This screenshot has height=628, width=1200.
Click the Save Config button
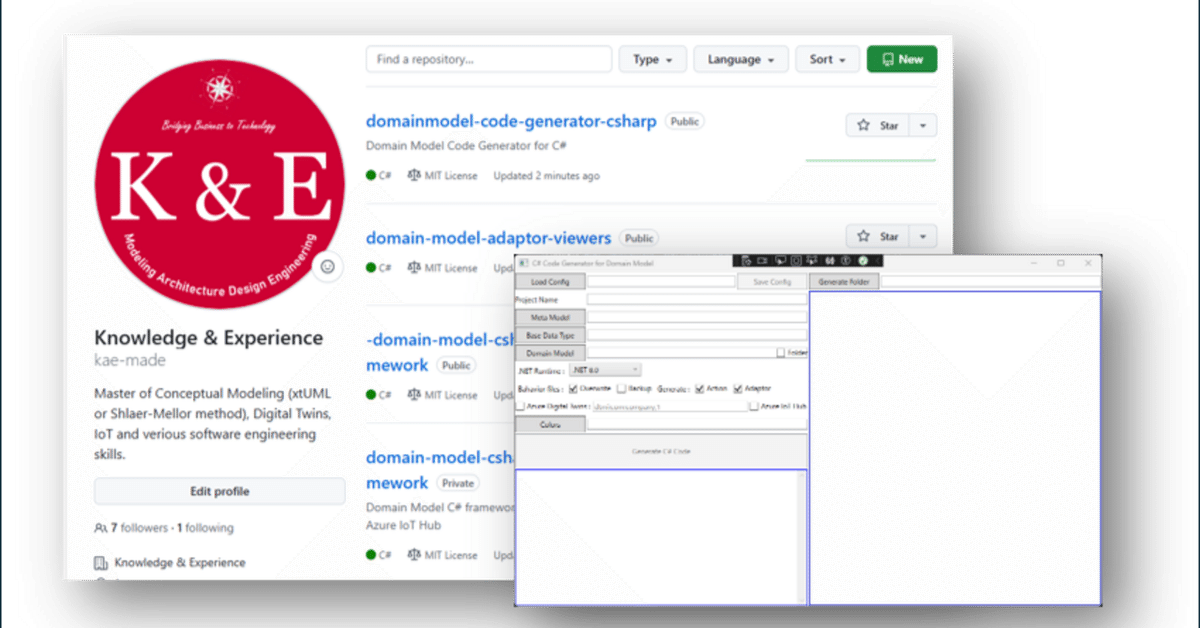point(772,282)
